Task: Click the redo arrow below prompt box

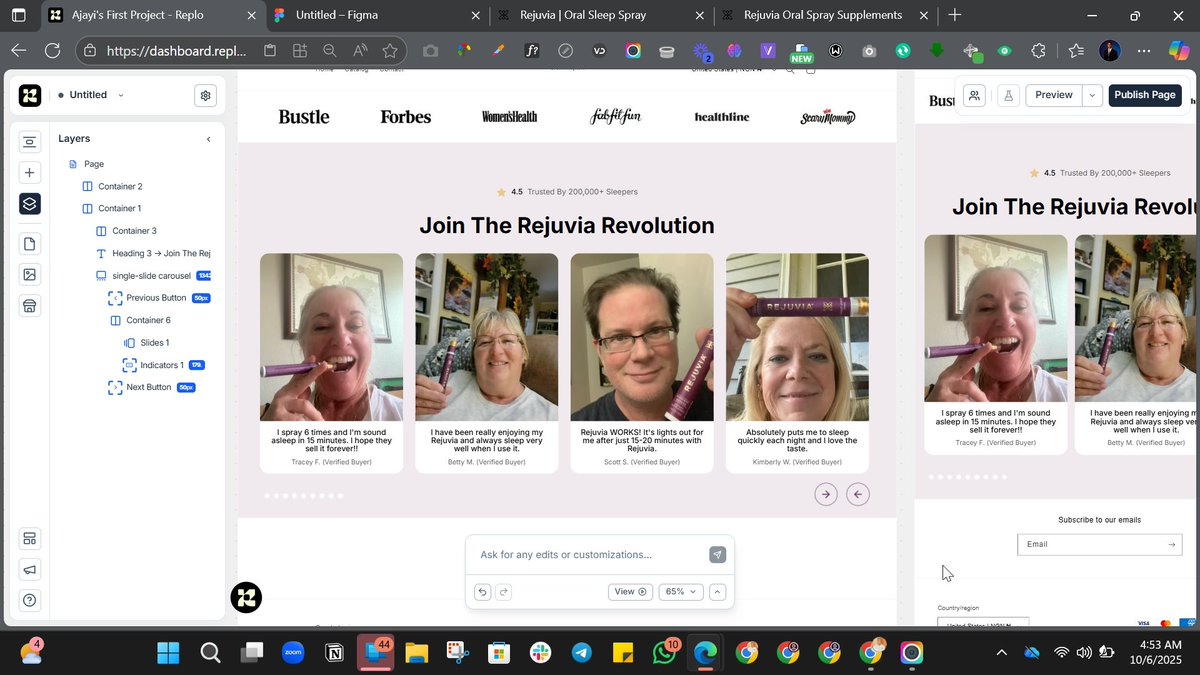Action: point(503,592)
